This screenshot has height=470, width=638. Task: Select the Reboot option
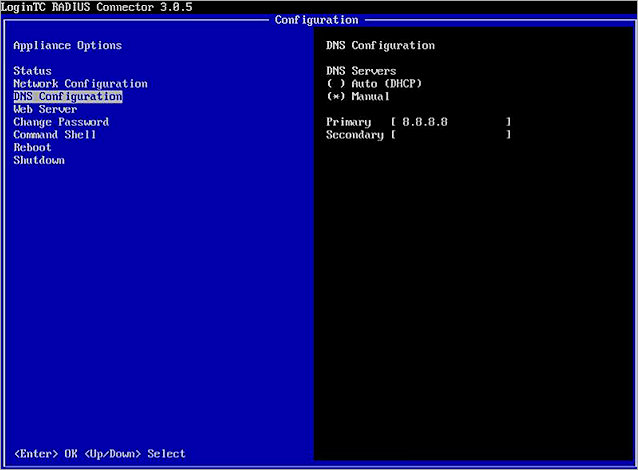point(33,147)
